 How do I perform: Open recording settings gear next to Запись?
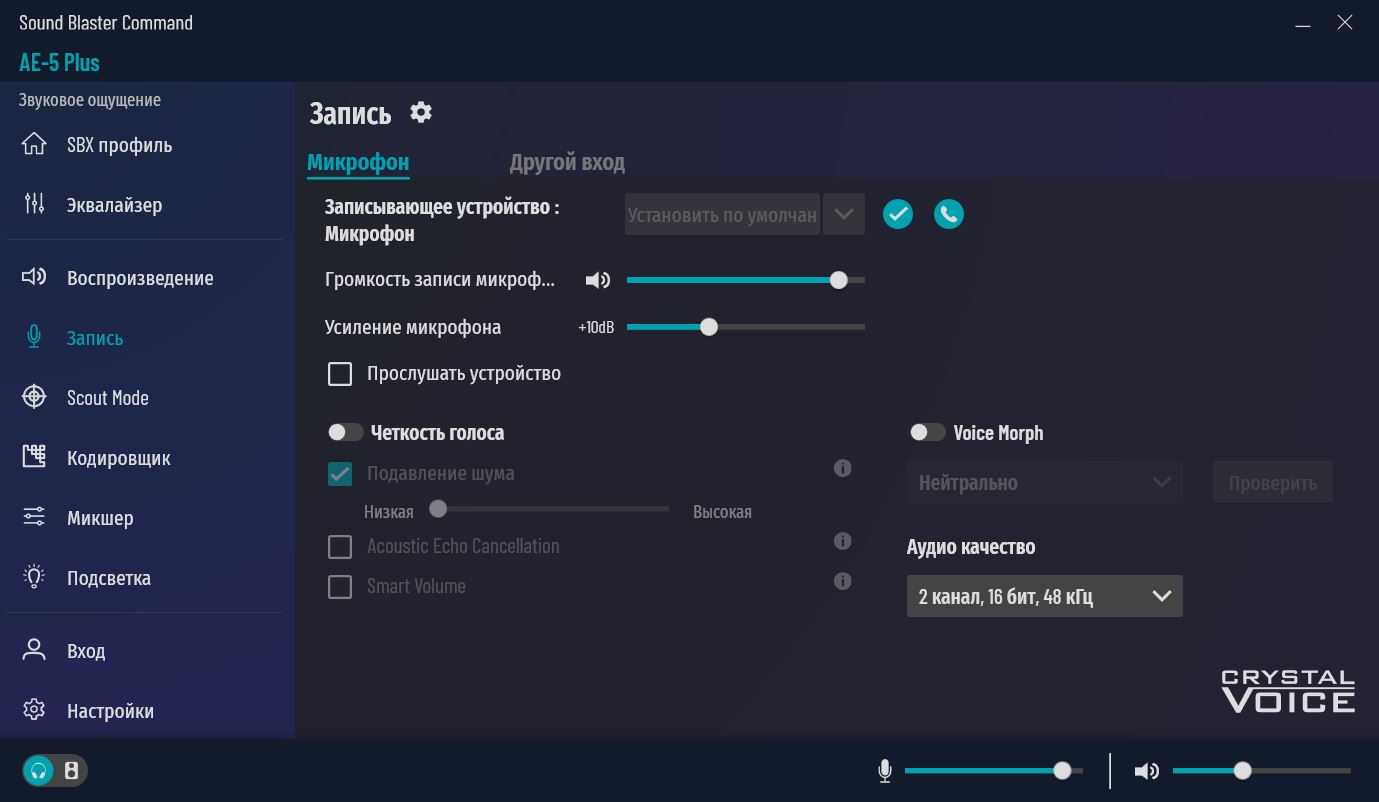pos(421,112)
